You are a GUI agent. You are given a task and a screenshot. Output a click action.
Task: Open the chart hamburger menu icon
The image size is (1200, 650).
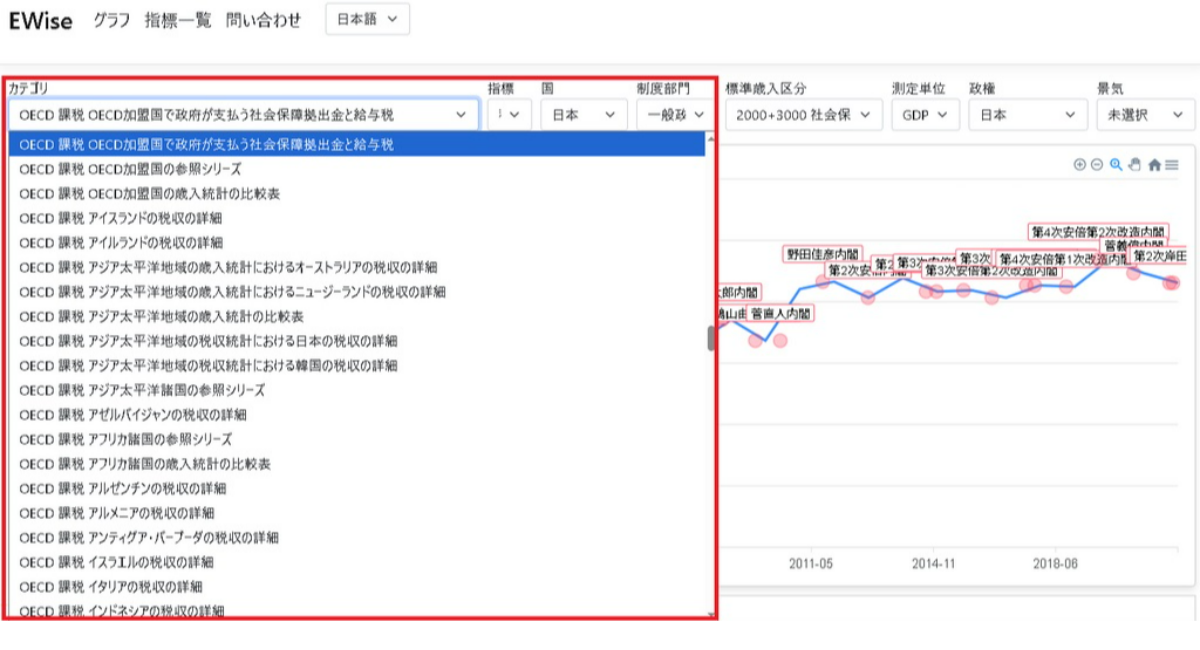(1172, 165)
